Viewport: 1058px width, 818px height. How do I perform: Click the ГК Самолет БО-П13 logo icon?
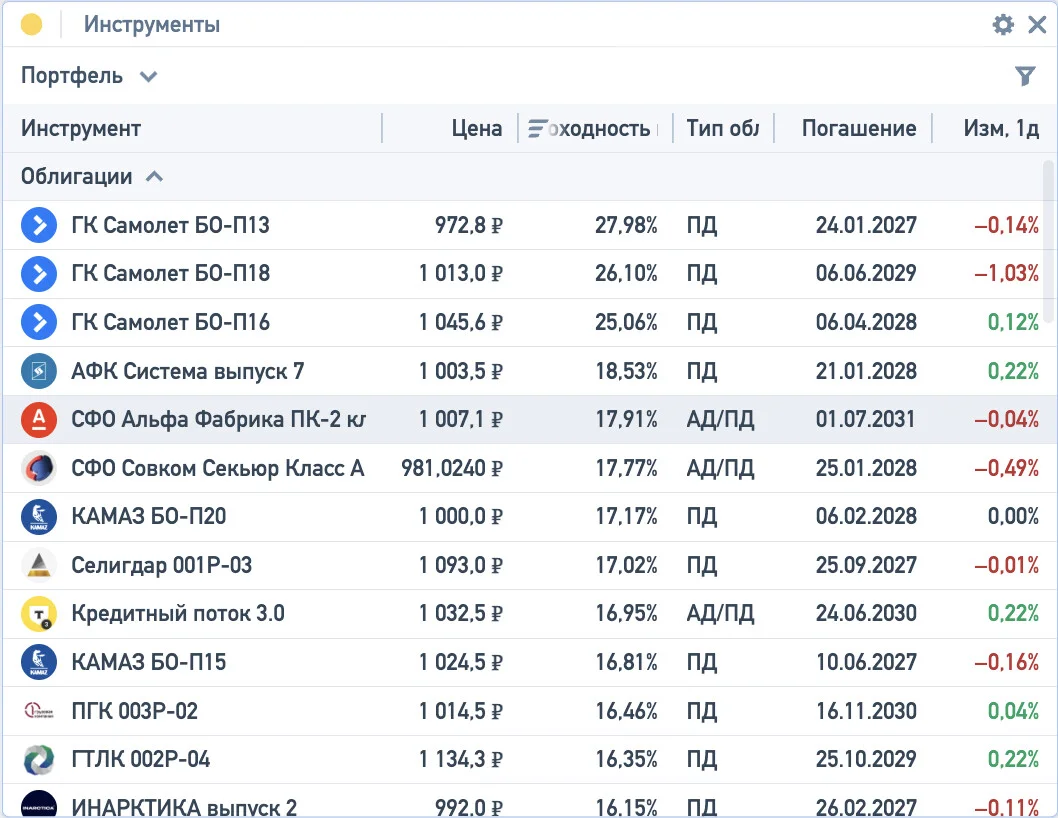(38, 225)
